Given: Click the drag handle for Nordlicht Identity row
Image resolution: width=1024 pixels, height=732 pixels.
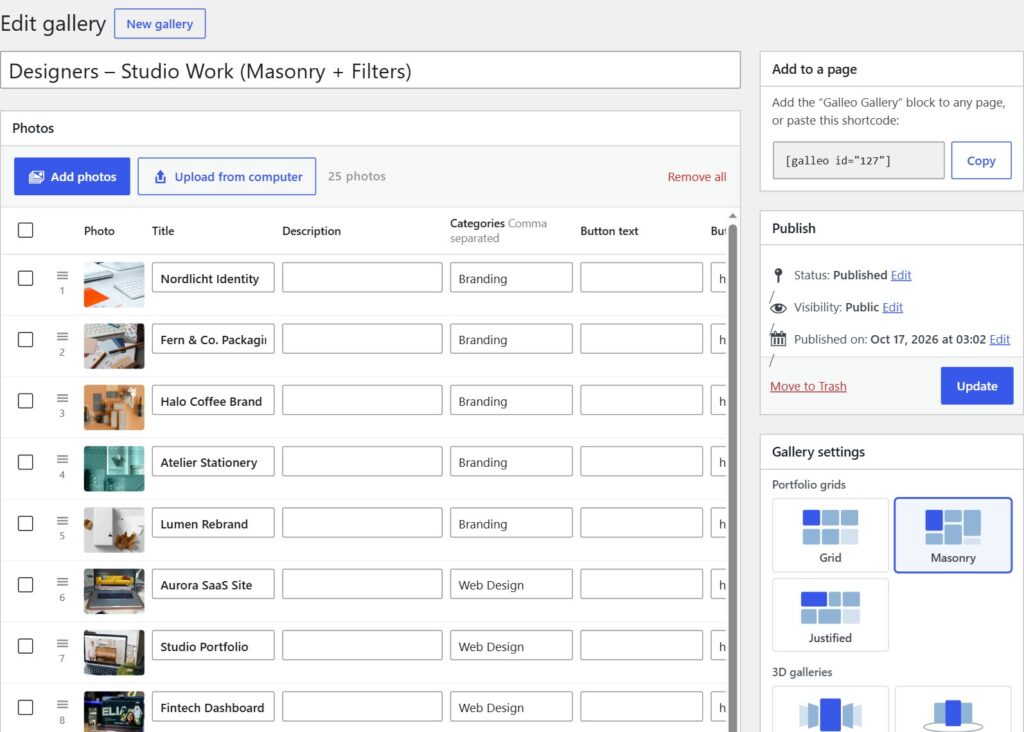Looking at the screenshot, I should tap(62, 276).
